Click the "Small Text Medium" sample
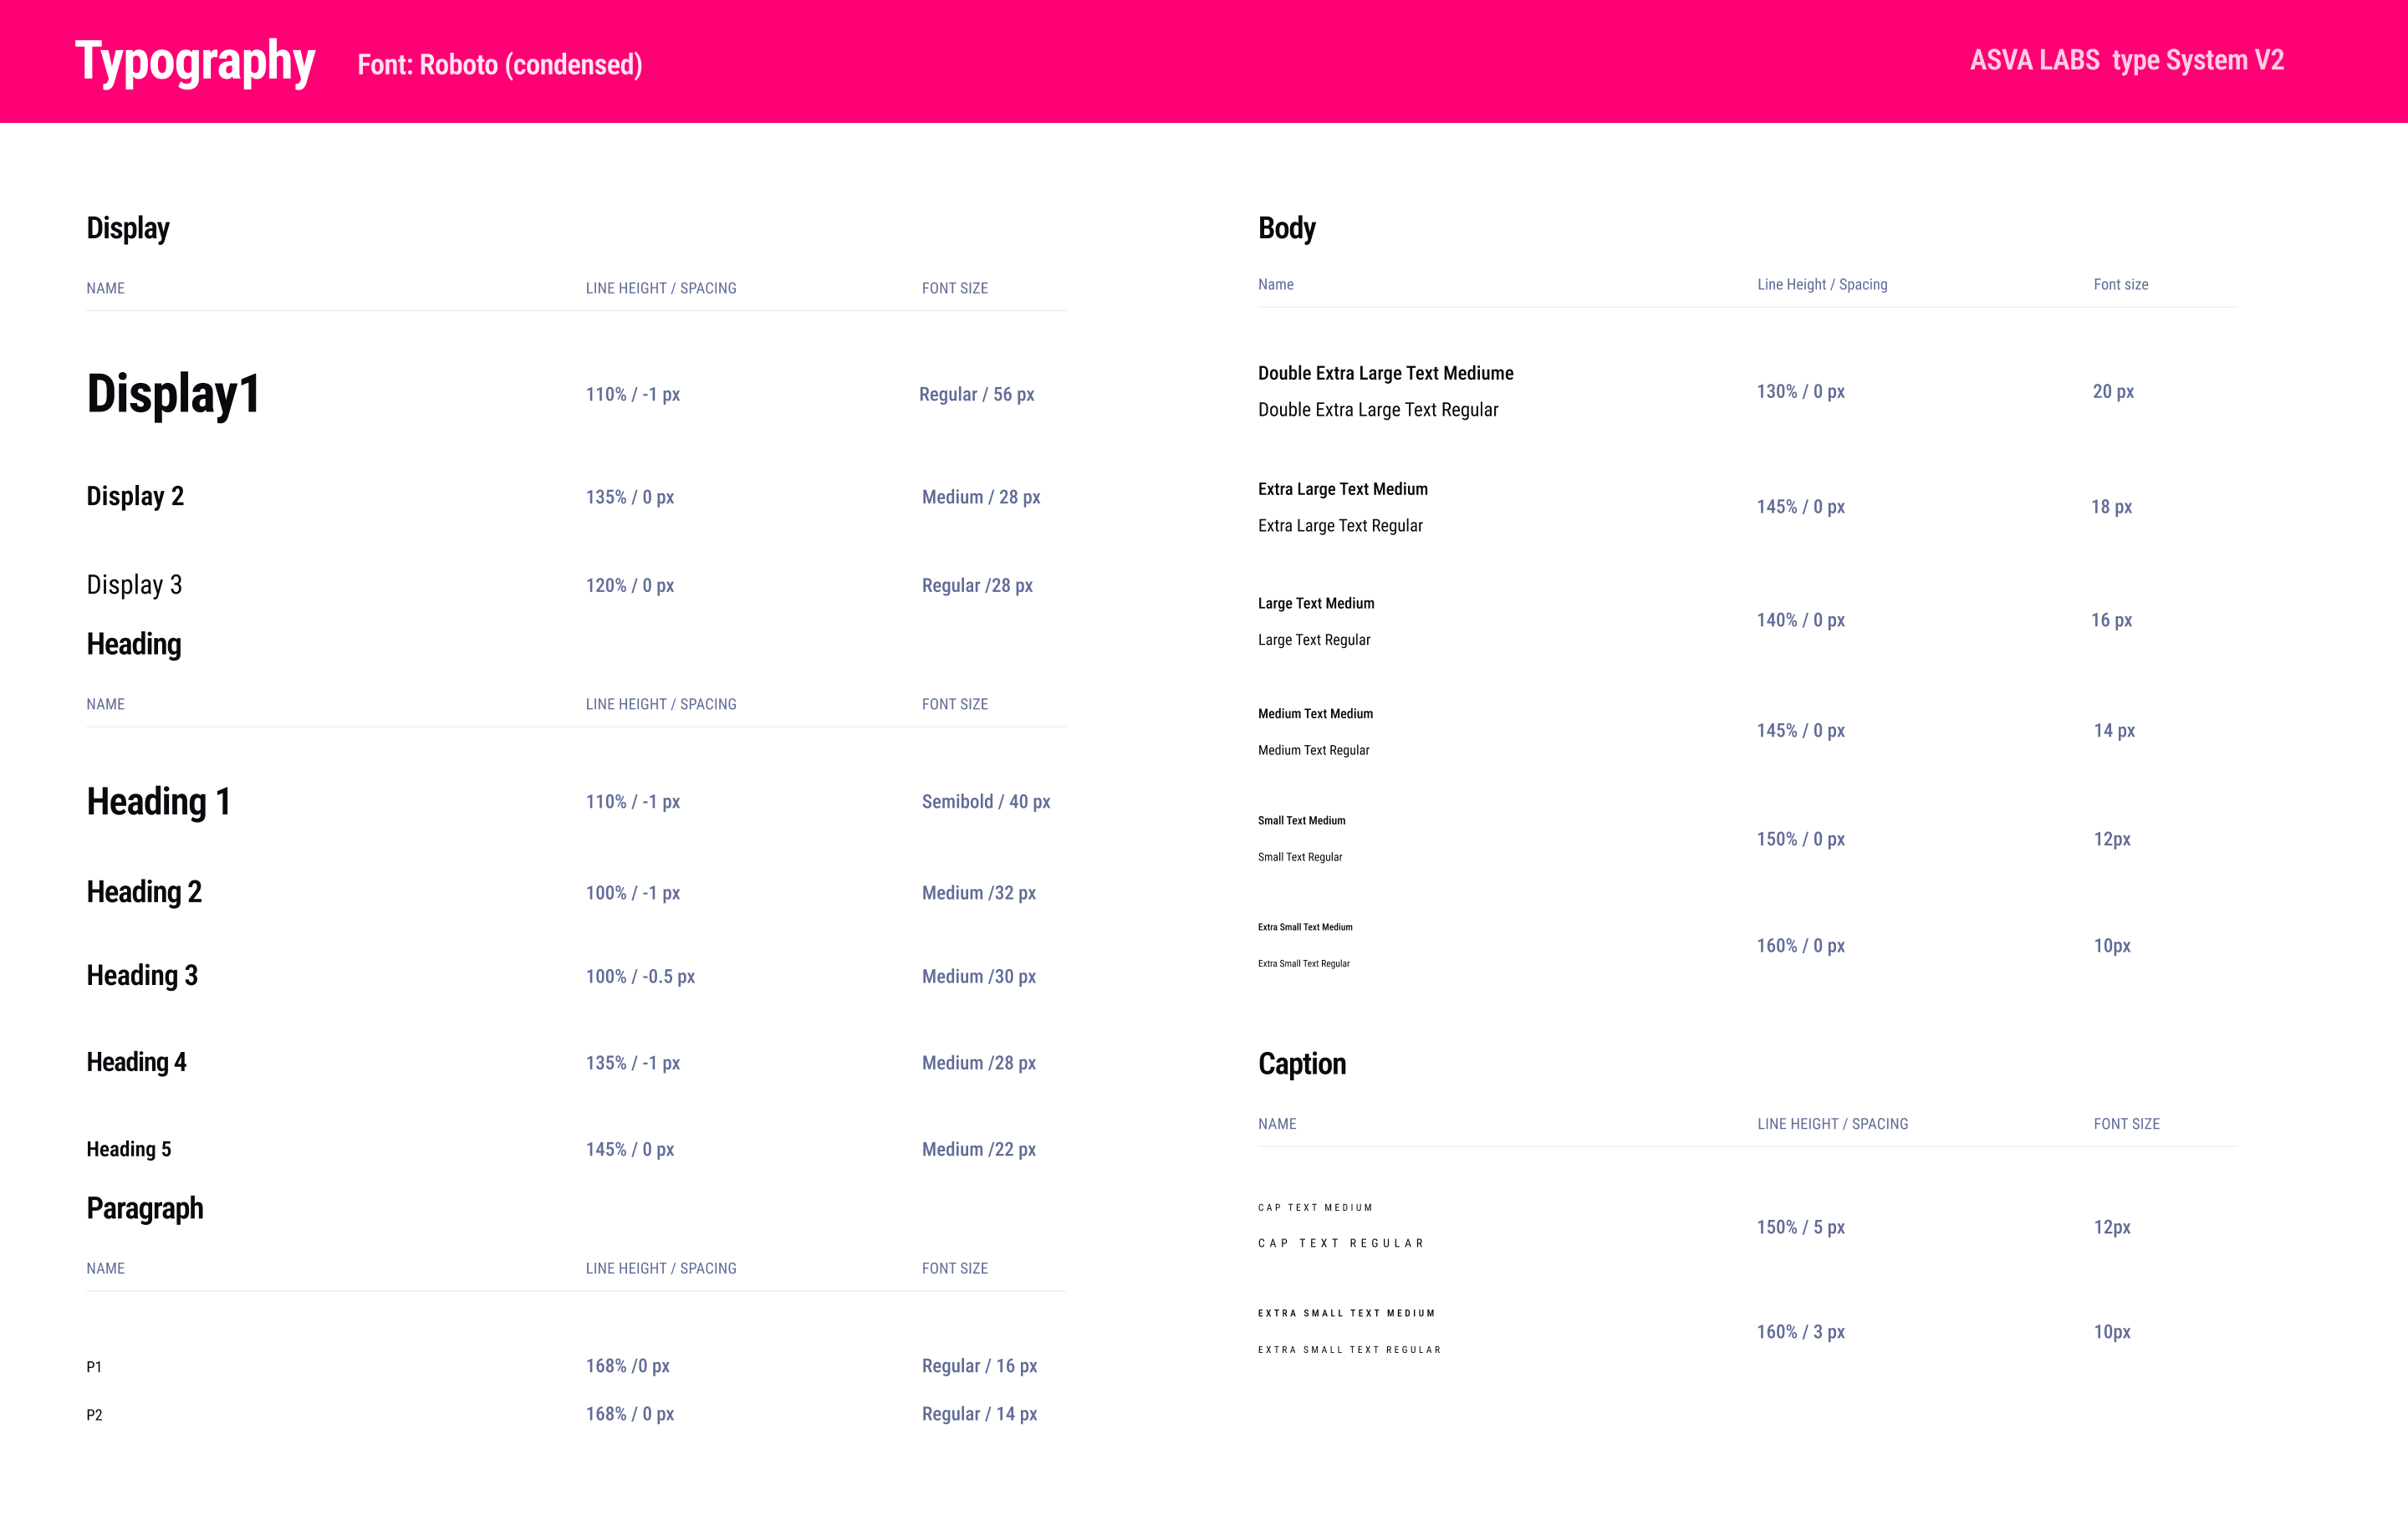The image size is (2408, 1521). click(x=1301, y=821)
